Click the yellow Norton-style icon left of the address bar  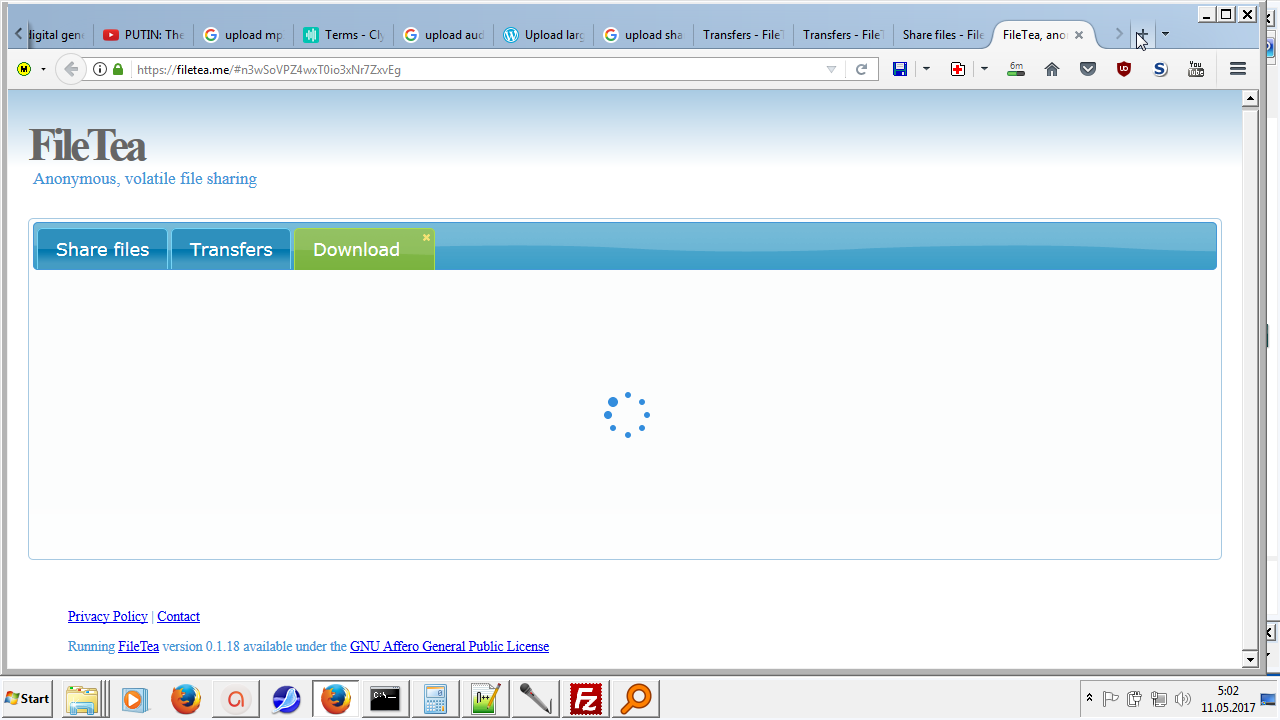pos(24,69)
